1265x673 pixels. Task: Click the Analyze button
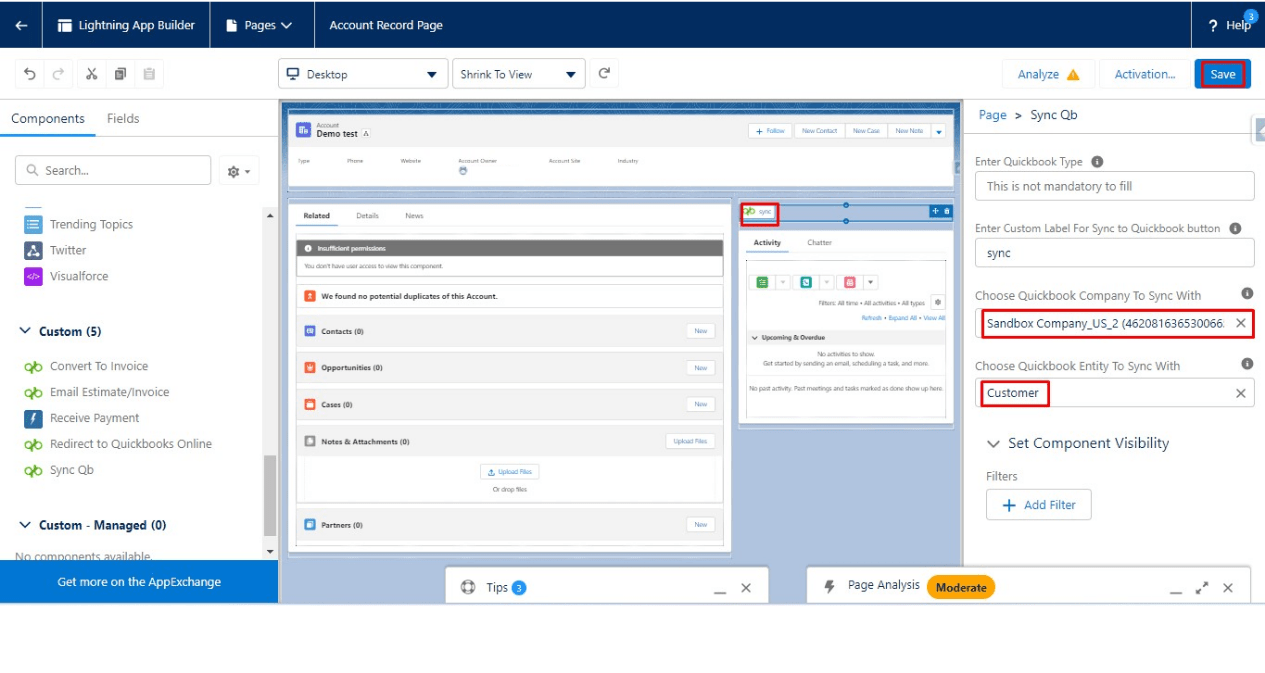pos(1048,74)
